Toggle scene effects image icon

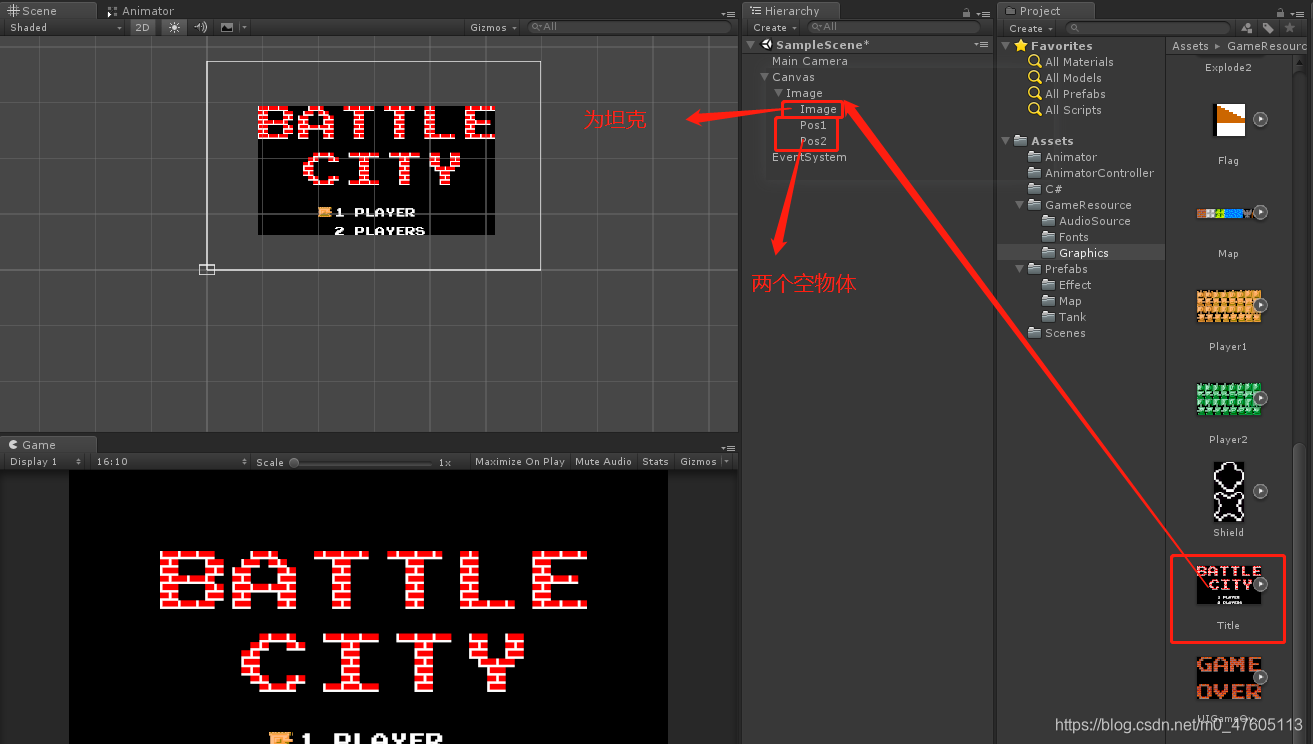(x=227, y=28)
